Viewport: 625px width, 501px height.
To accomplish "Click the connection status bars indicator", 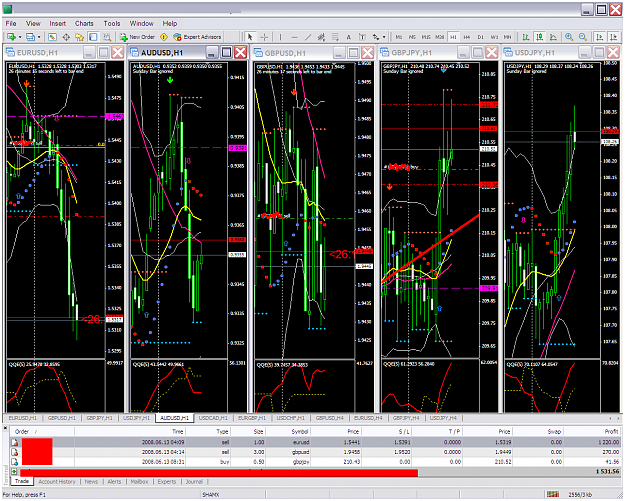I will pos(553,494).
